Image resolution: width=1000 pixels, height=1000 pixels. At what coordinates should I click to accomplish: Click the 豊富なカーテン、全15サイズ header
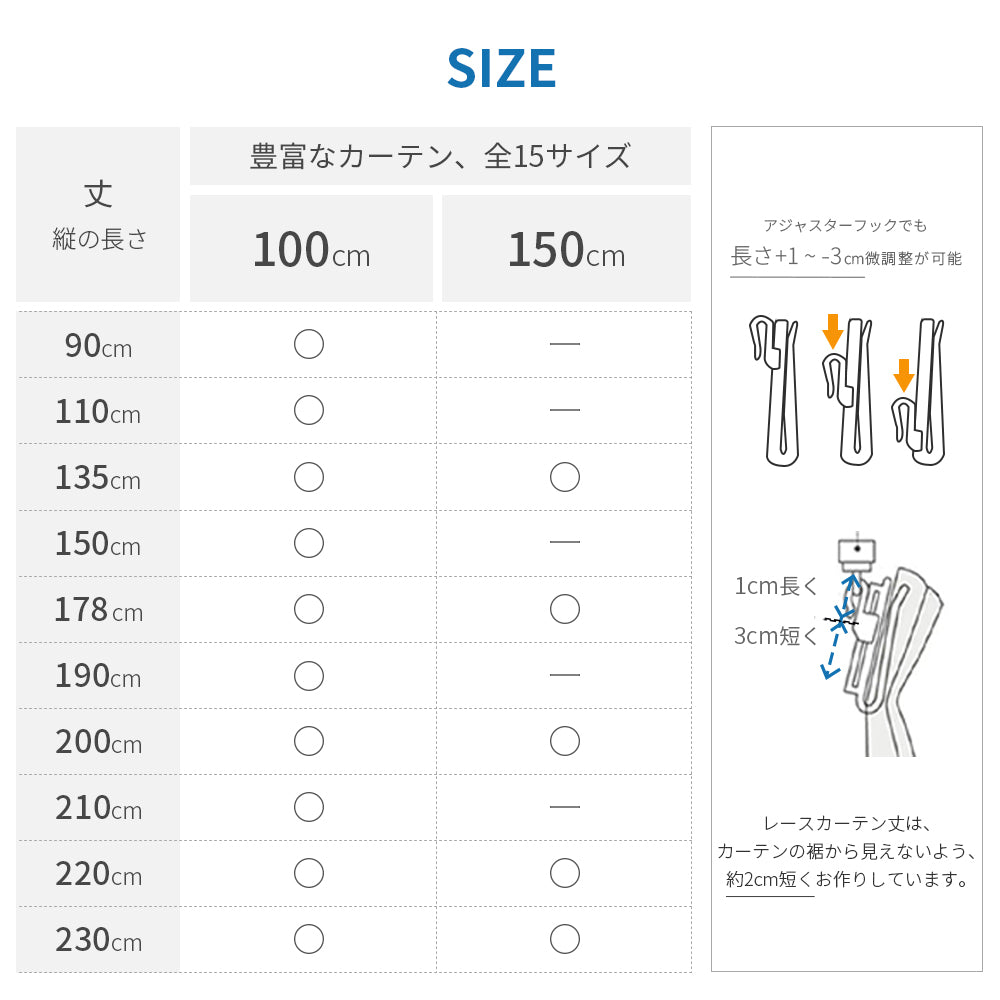click(440, 157)
